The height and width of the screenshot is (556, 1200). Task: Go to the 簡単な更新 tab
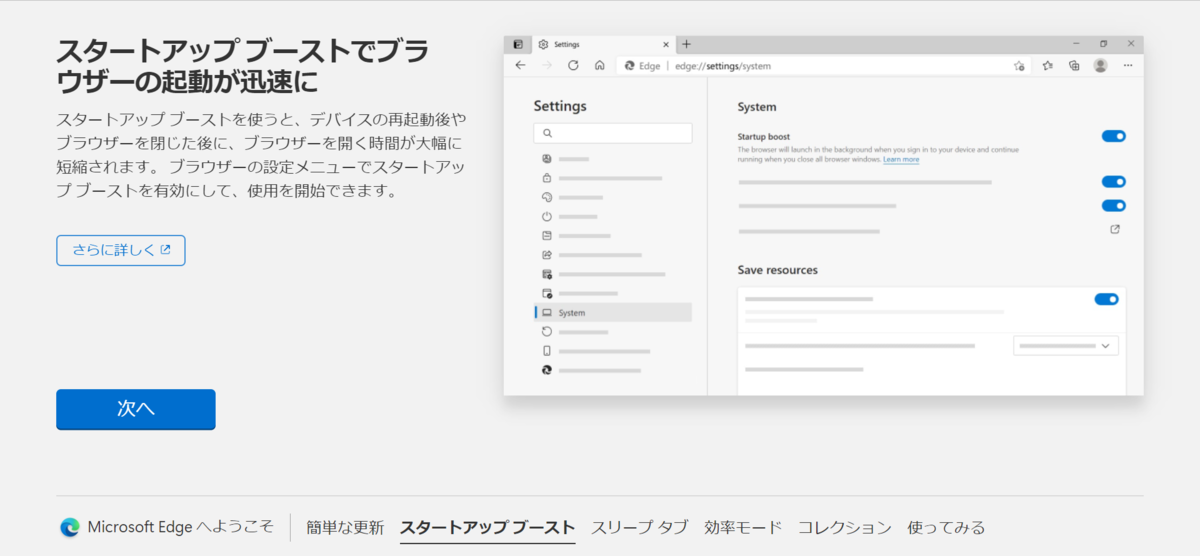[x=345, y=528]
